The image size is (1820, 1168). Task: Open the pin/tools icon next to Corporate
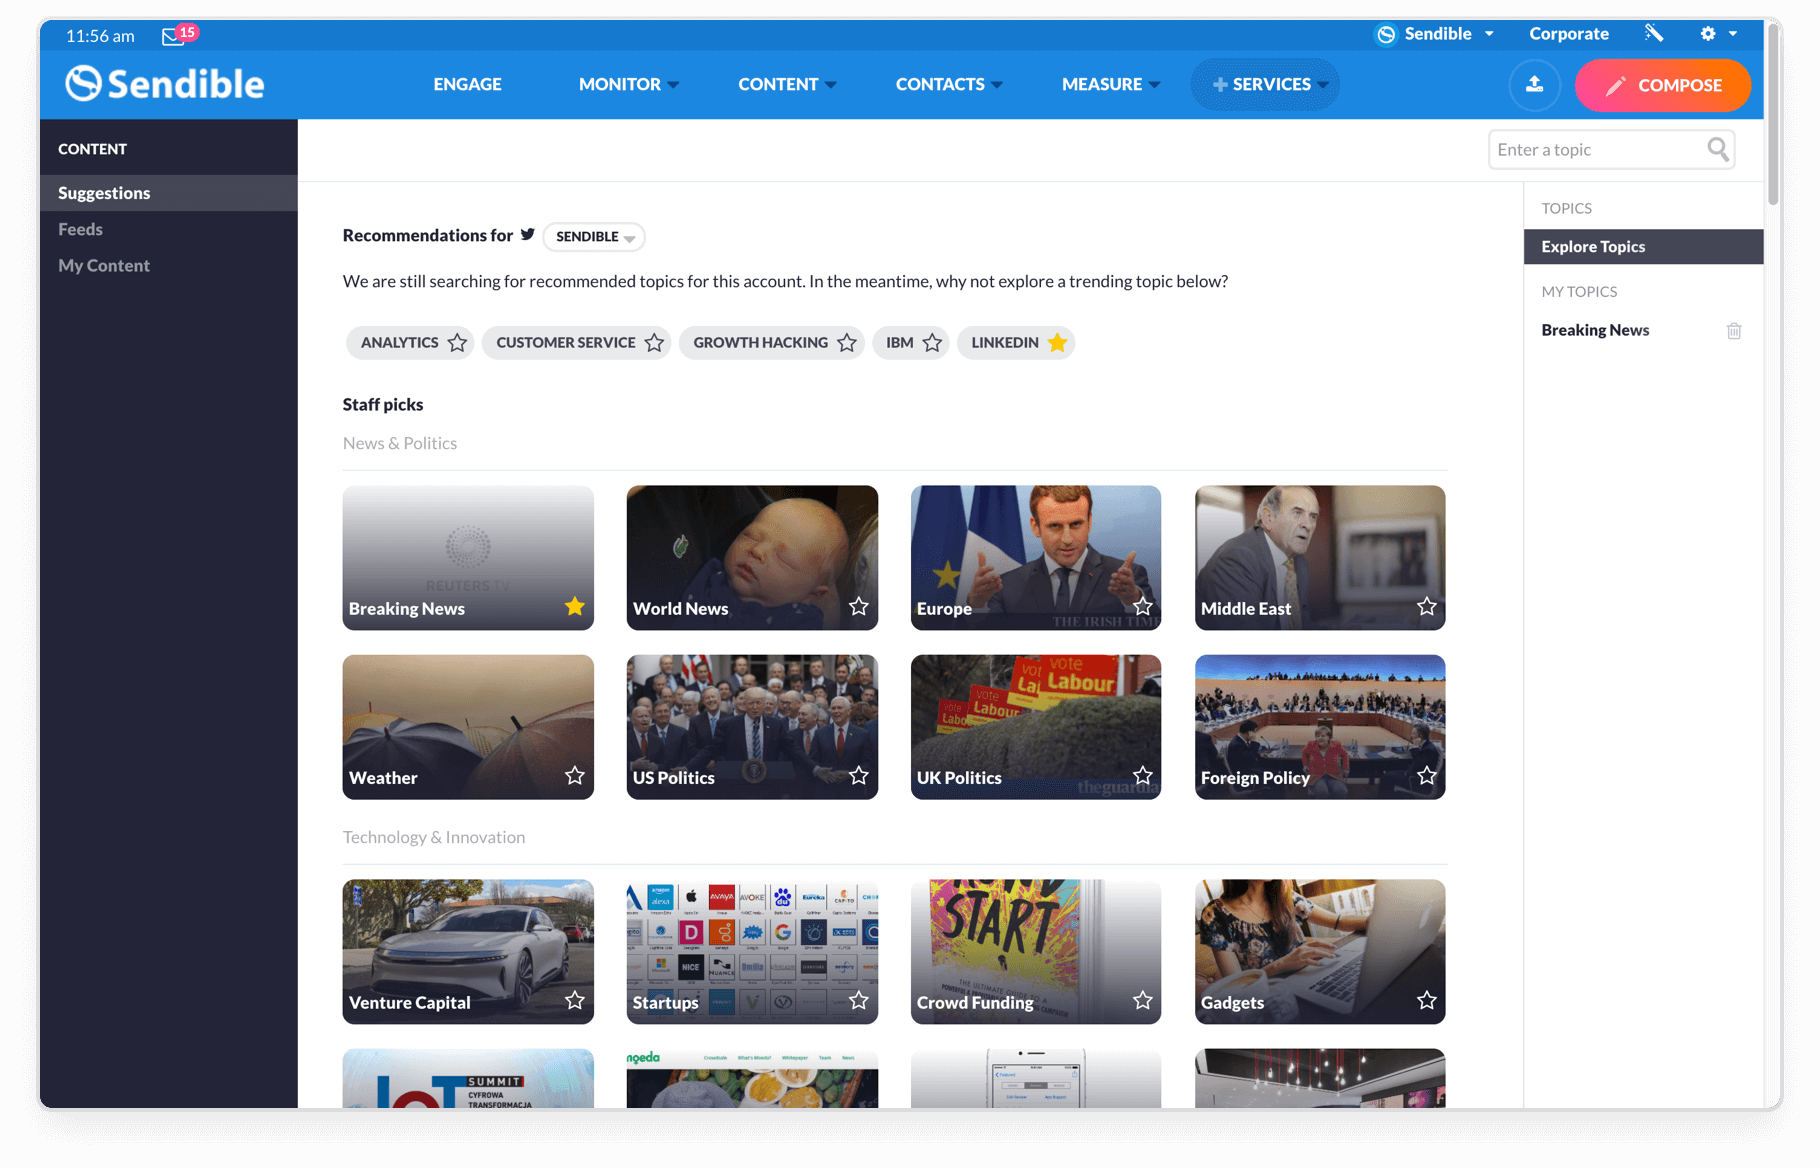pyautogui.click(x=1654, y=34)
